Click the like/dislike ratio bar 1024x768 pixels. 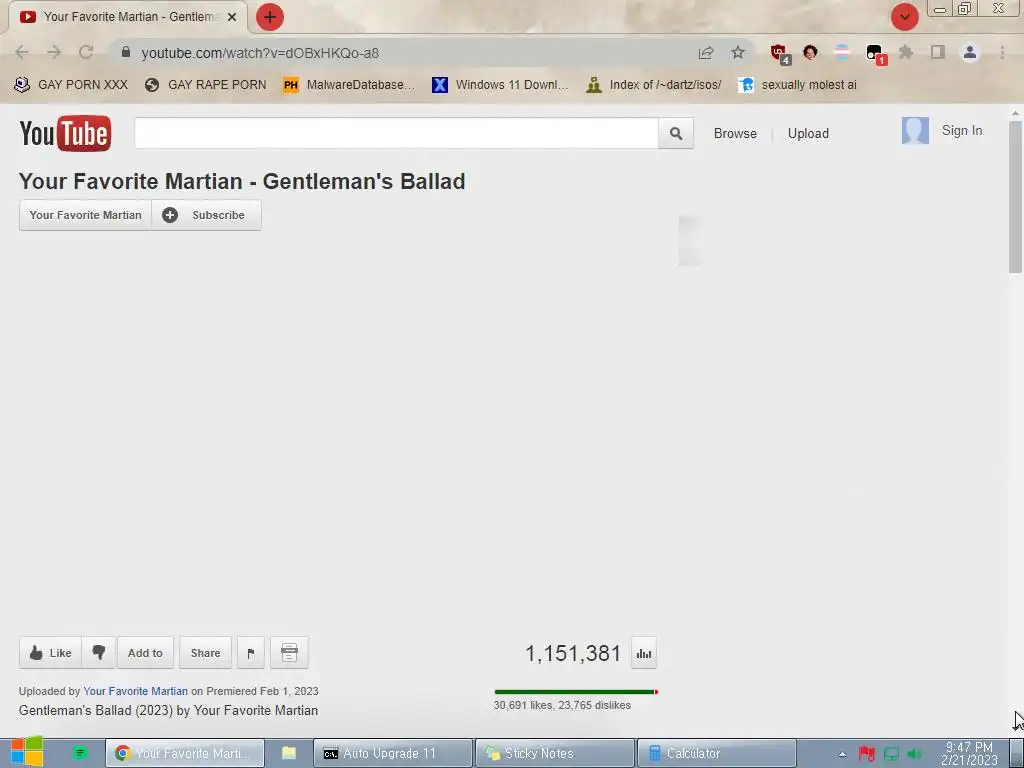coord(576,692)
